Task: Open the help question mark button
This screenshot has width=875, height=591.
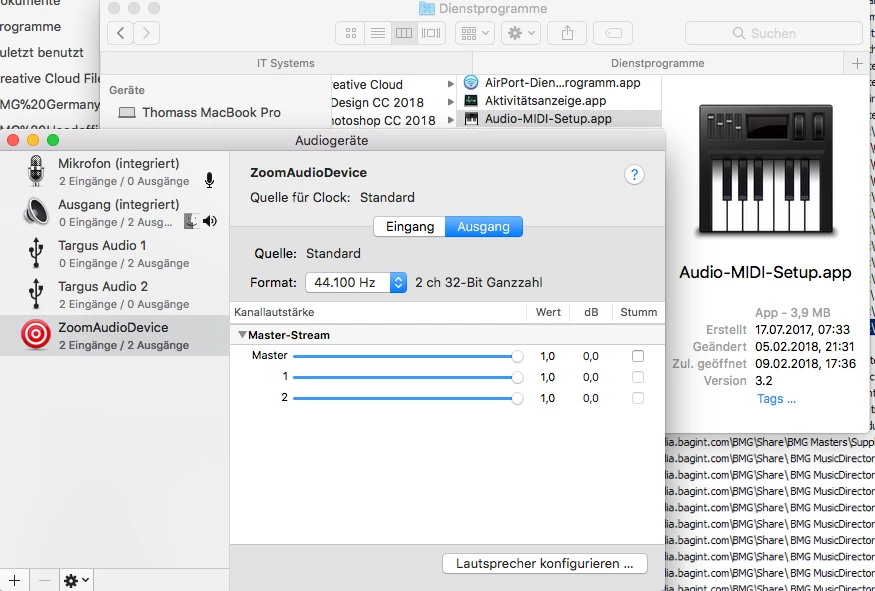Action: [634, 175]
